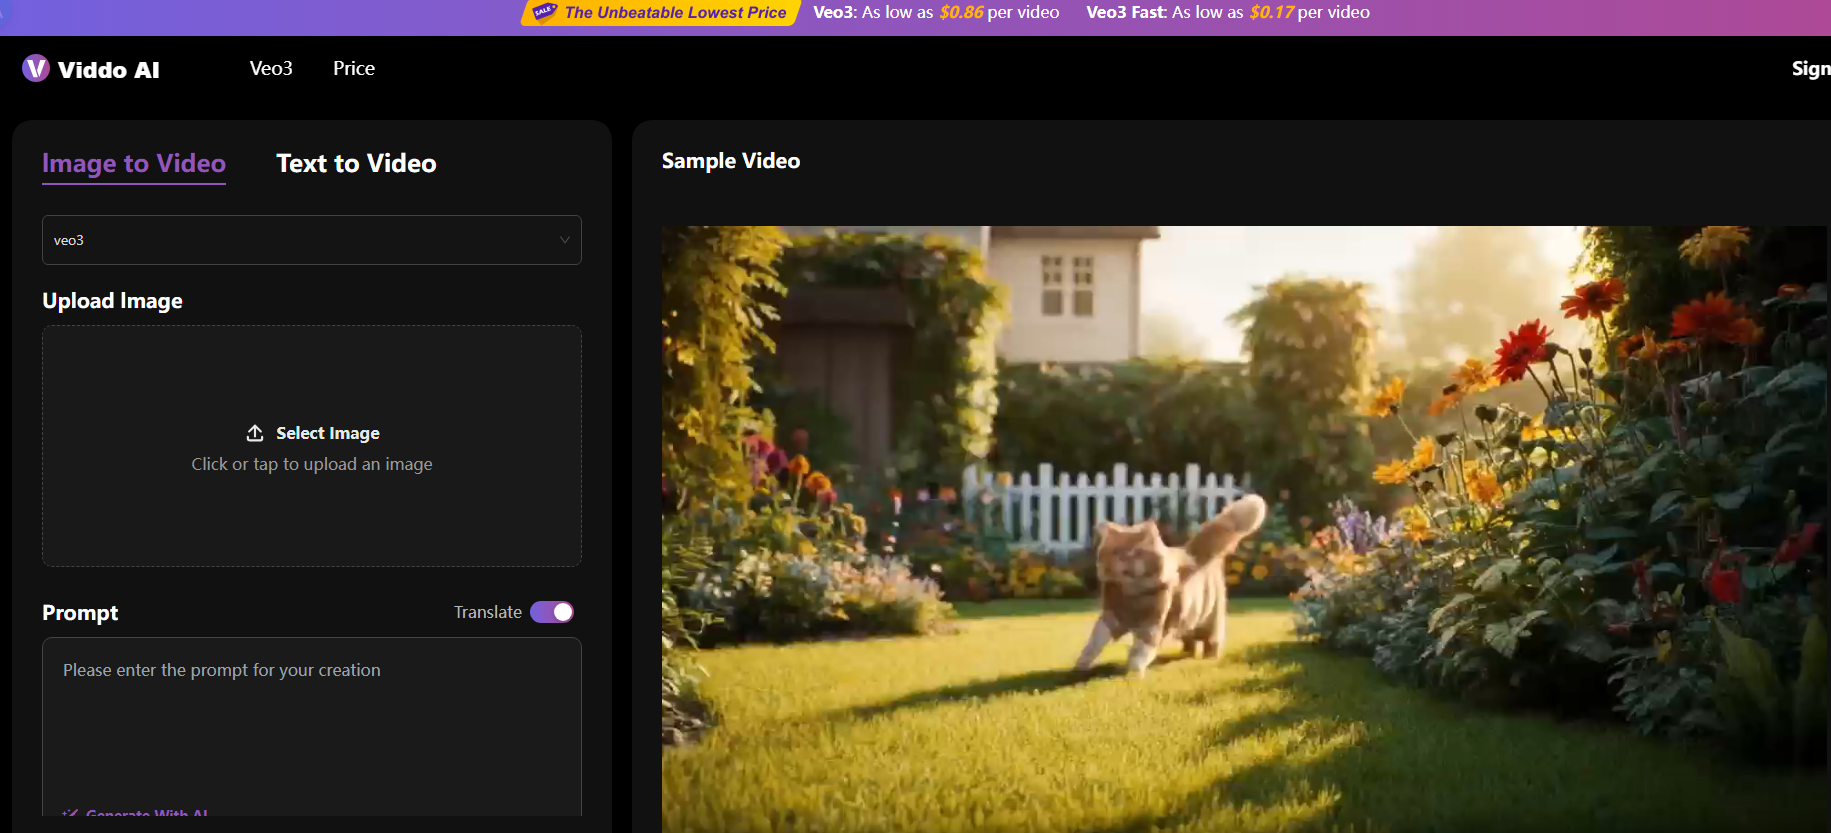Click the sample video of the cat
Screen dimensions: 1831x833
coord(1246,529)
